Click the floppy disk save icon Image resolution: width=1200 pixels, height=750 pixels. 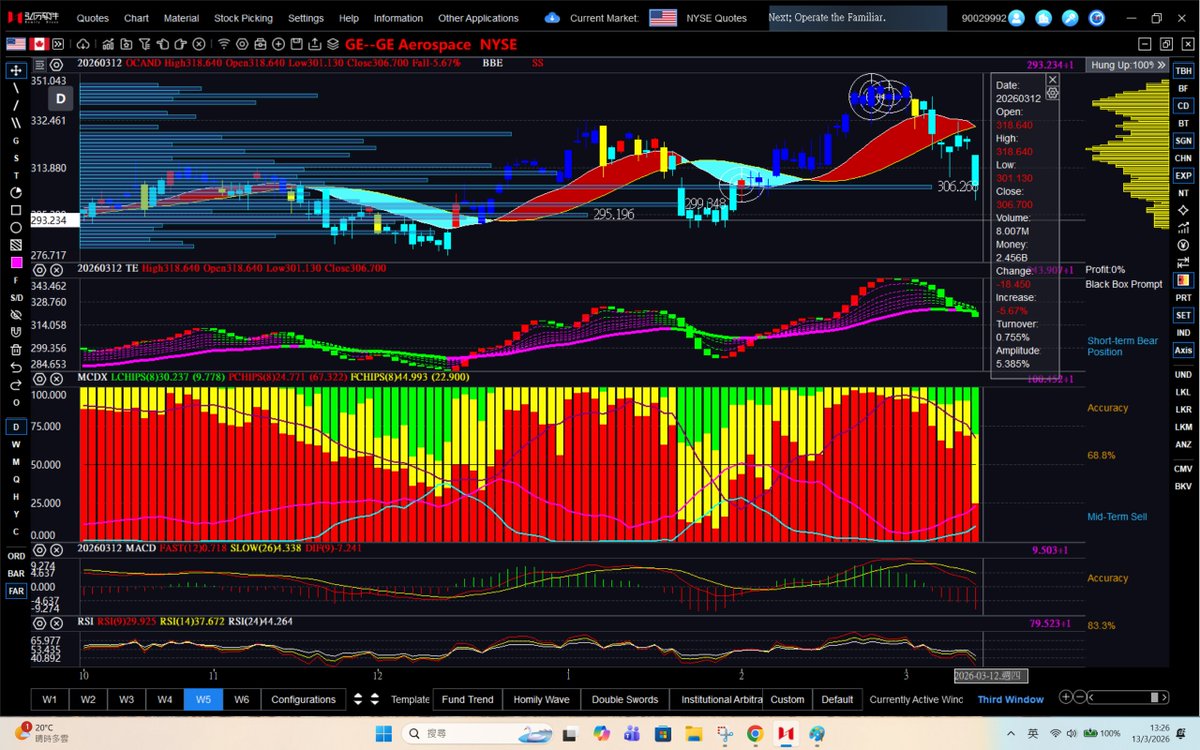[x=296, y=44]
